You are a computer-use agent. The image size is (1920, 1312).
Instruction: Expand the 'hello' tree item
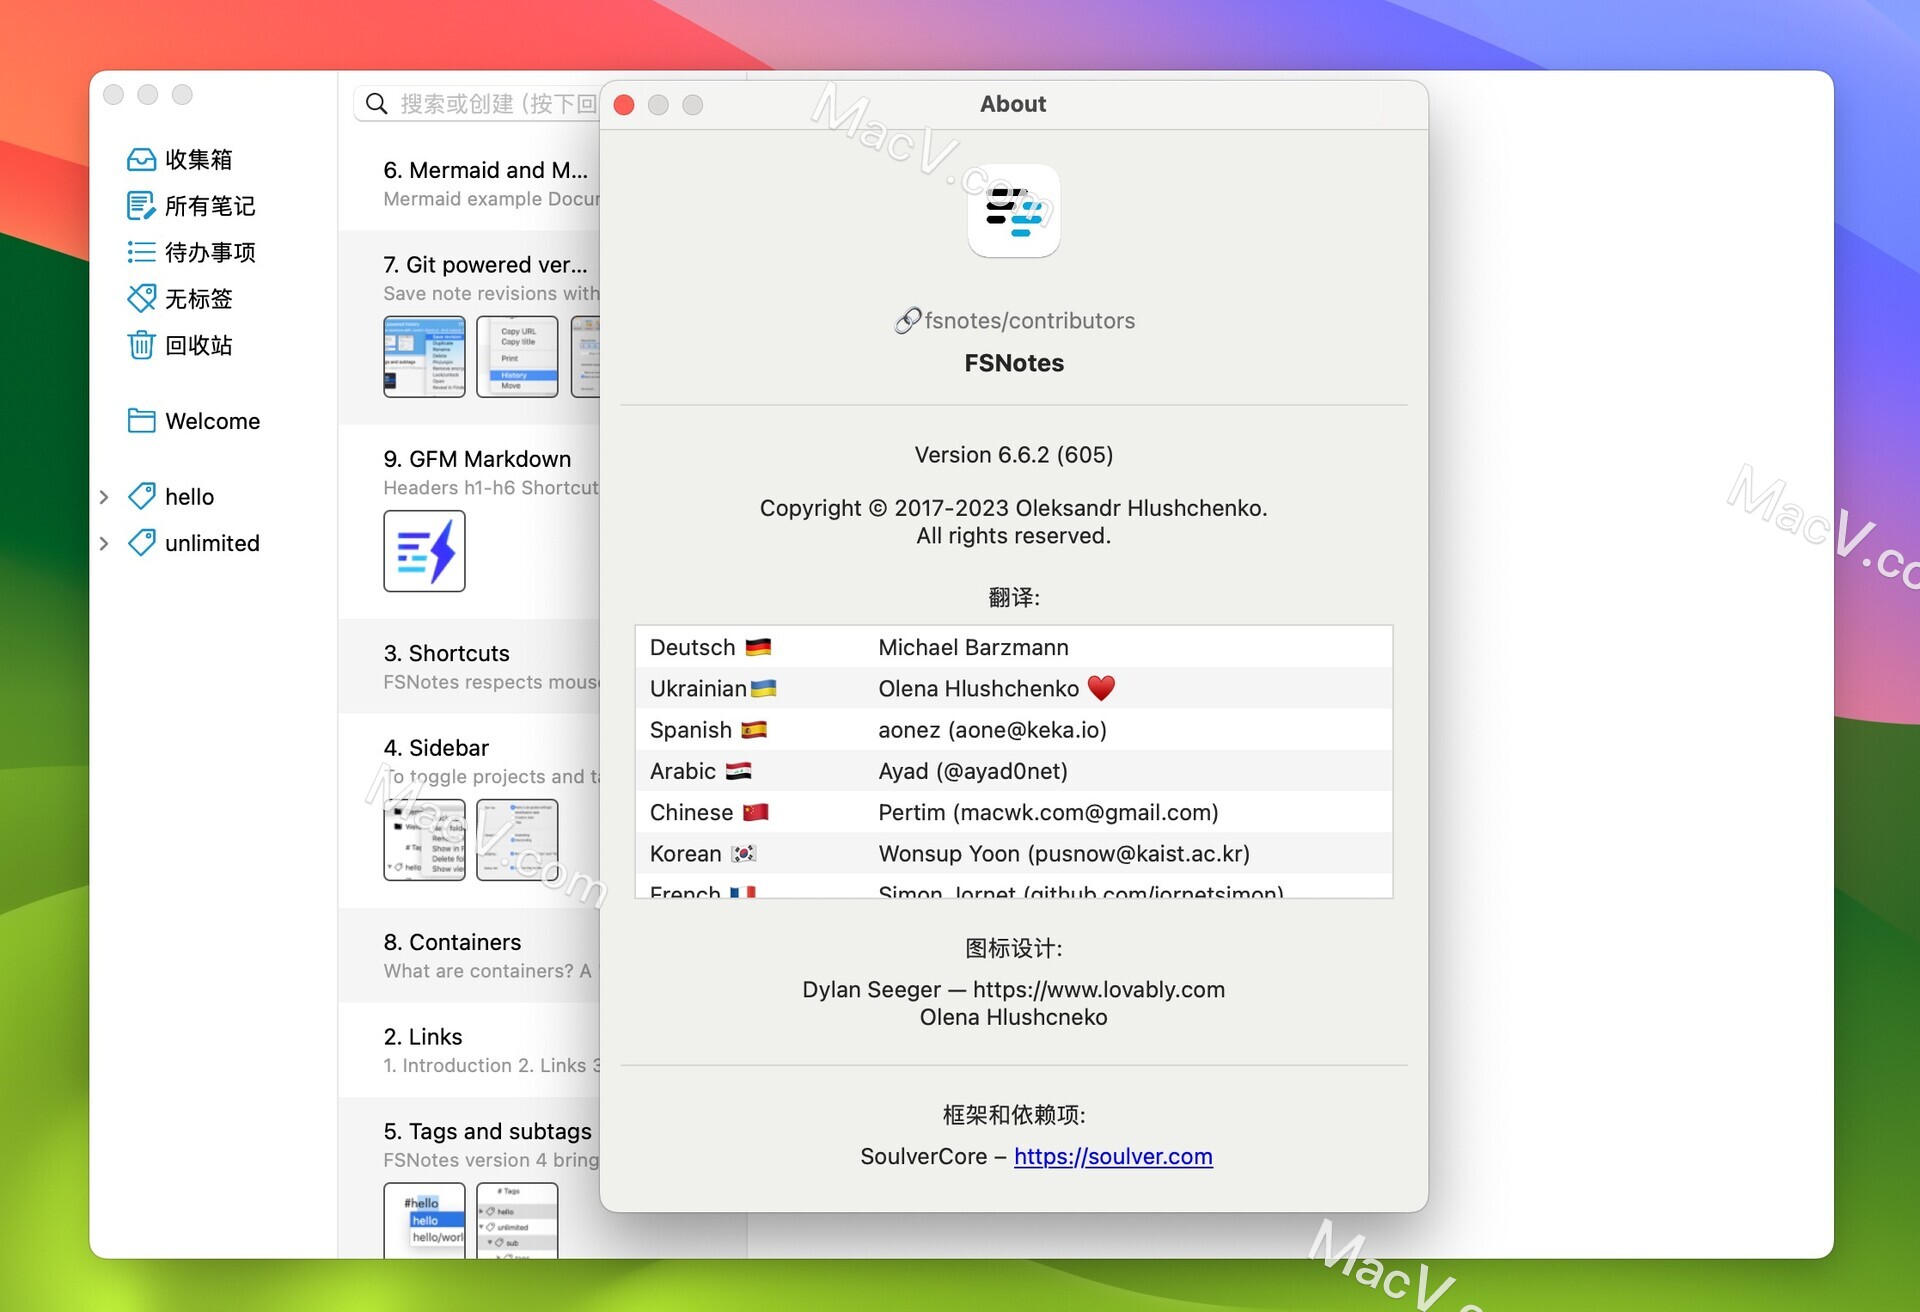109,495
